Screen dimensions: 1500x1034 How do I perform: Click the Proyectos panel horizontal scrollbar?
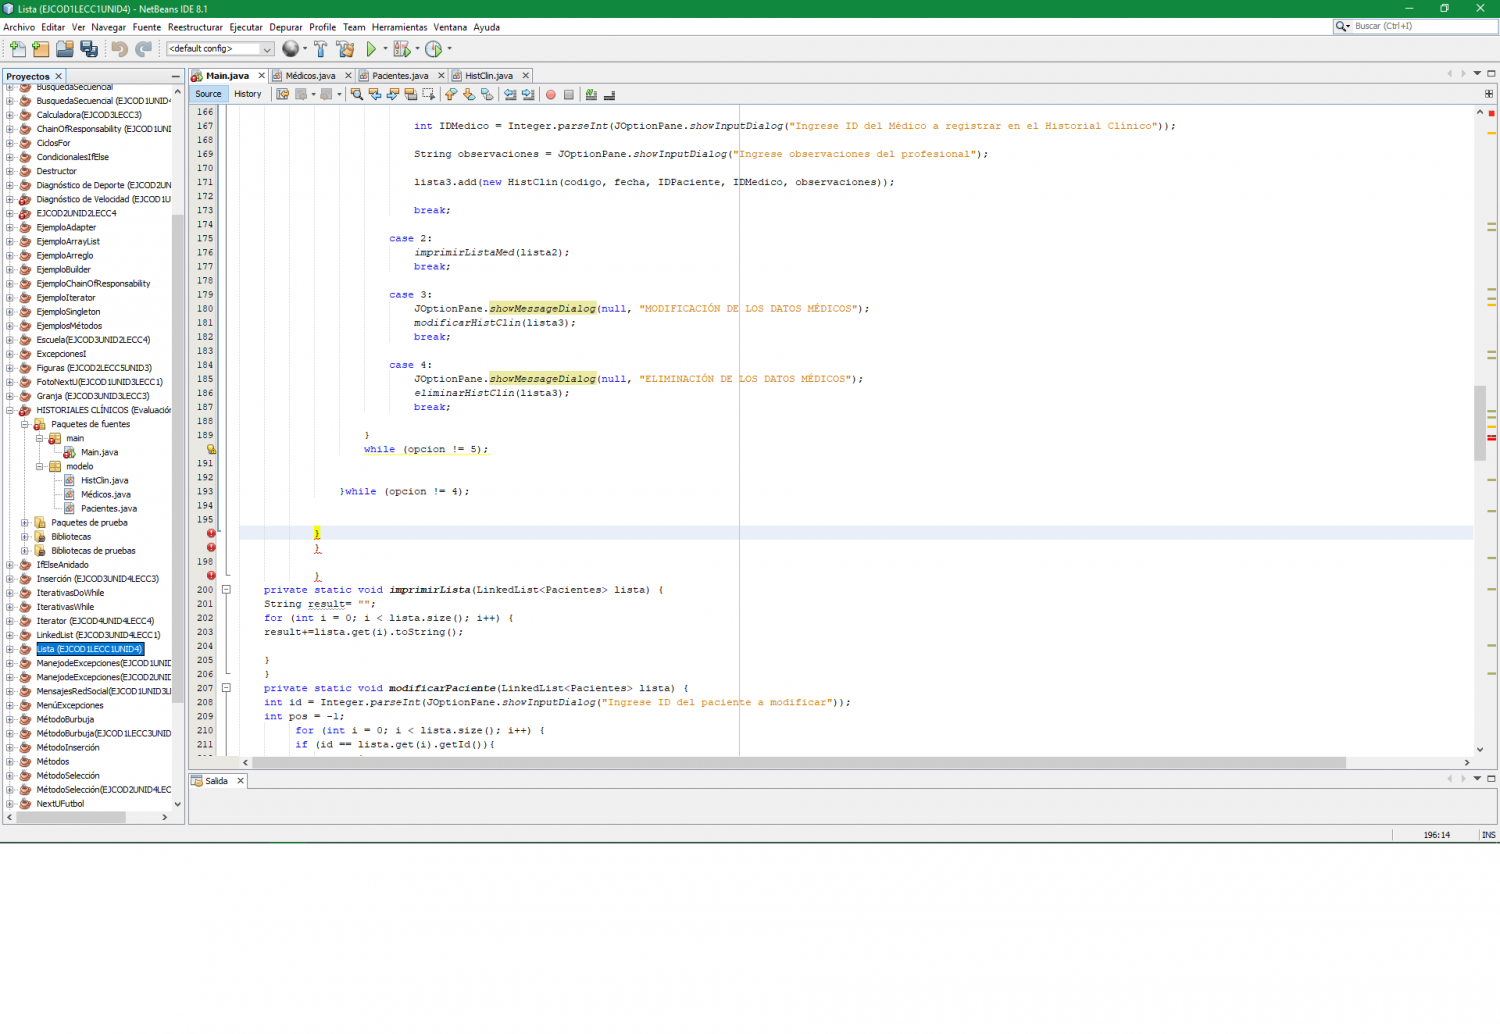pyautogui.click(x=71, y=817)
